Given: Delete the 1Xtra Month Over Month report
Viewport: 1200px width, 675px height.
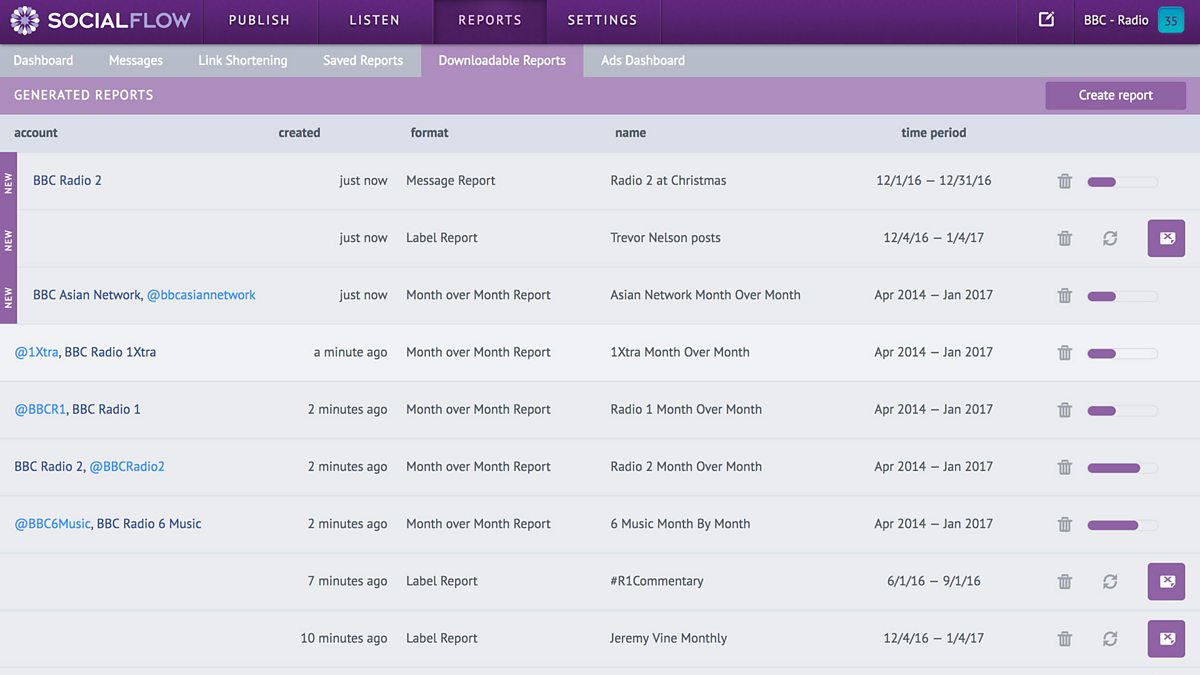Looking at the screenshot, I should coord(1065,352).
